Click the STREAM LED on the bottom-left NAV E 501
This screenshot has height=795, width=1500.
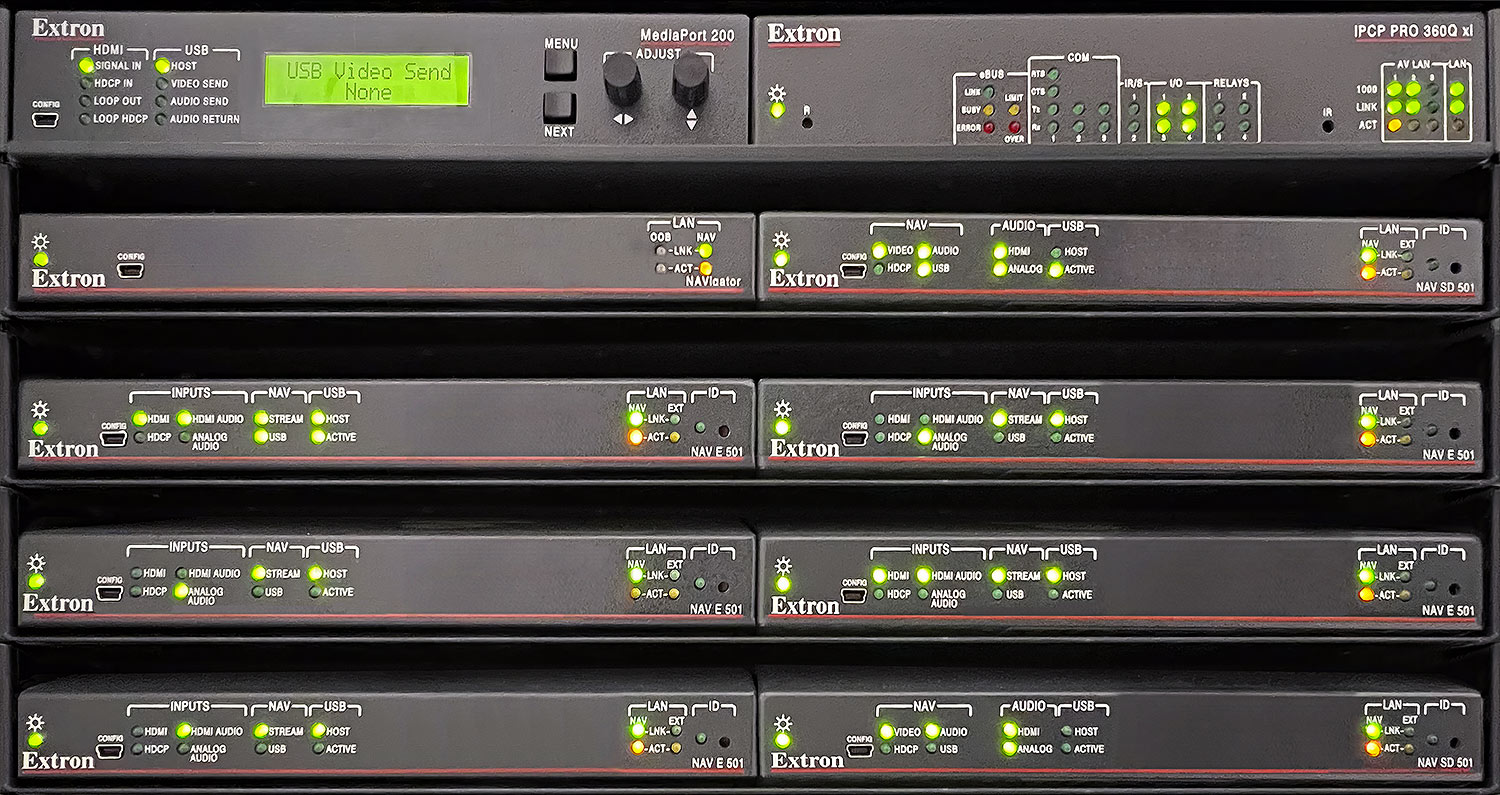coord(261,731)
